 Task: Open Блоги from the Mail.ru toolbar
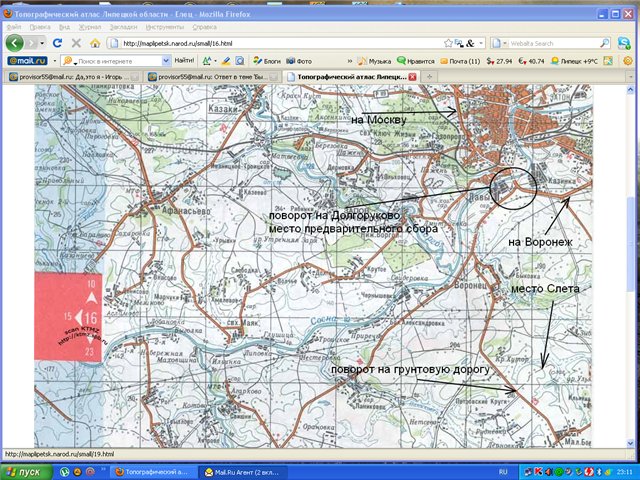(266, 61)
